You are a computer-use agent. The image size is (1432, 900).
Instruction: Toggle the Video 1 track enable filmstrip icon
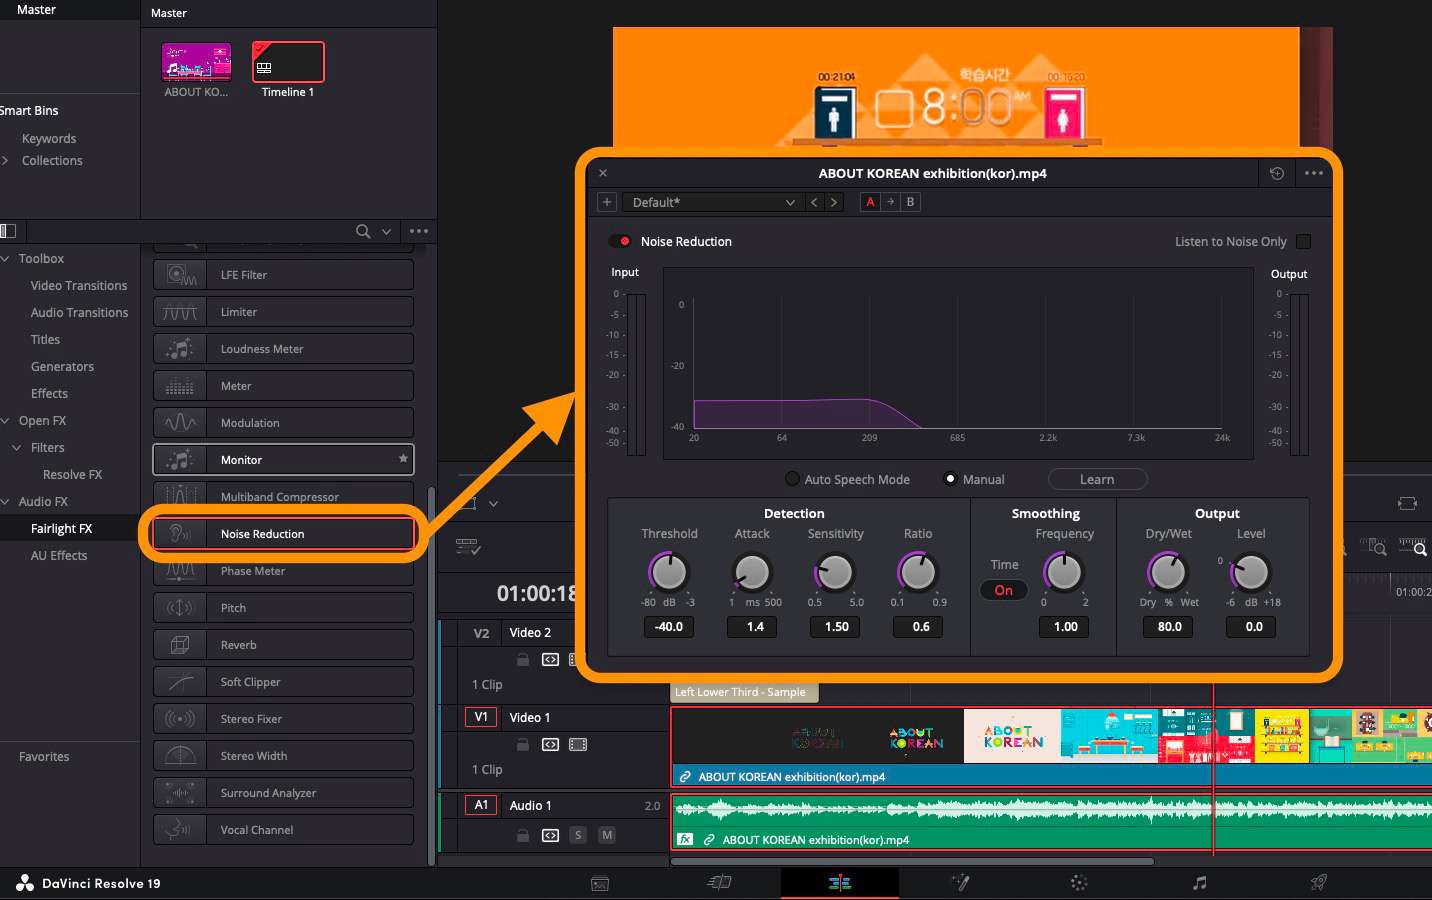click(578, 744)
